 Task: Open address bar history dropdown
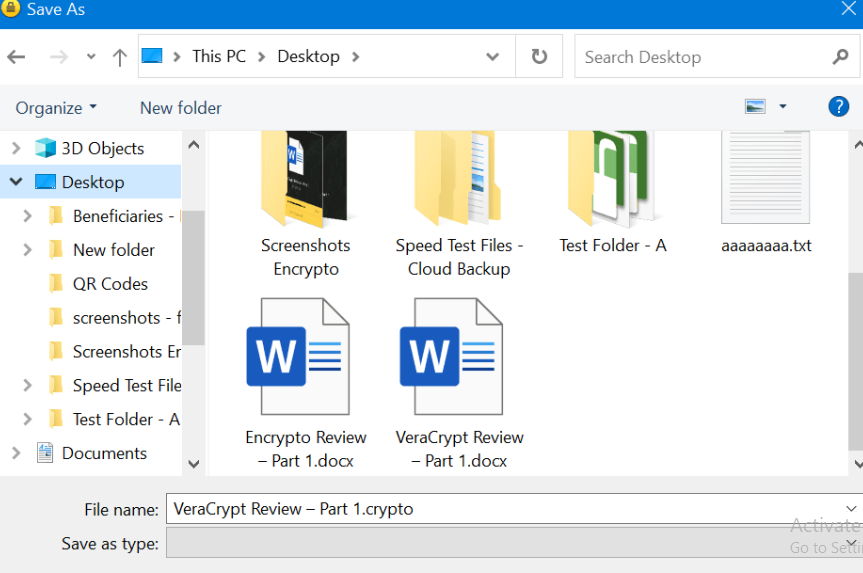(493, 57)
